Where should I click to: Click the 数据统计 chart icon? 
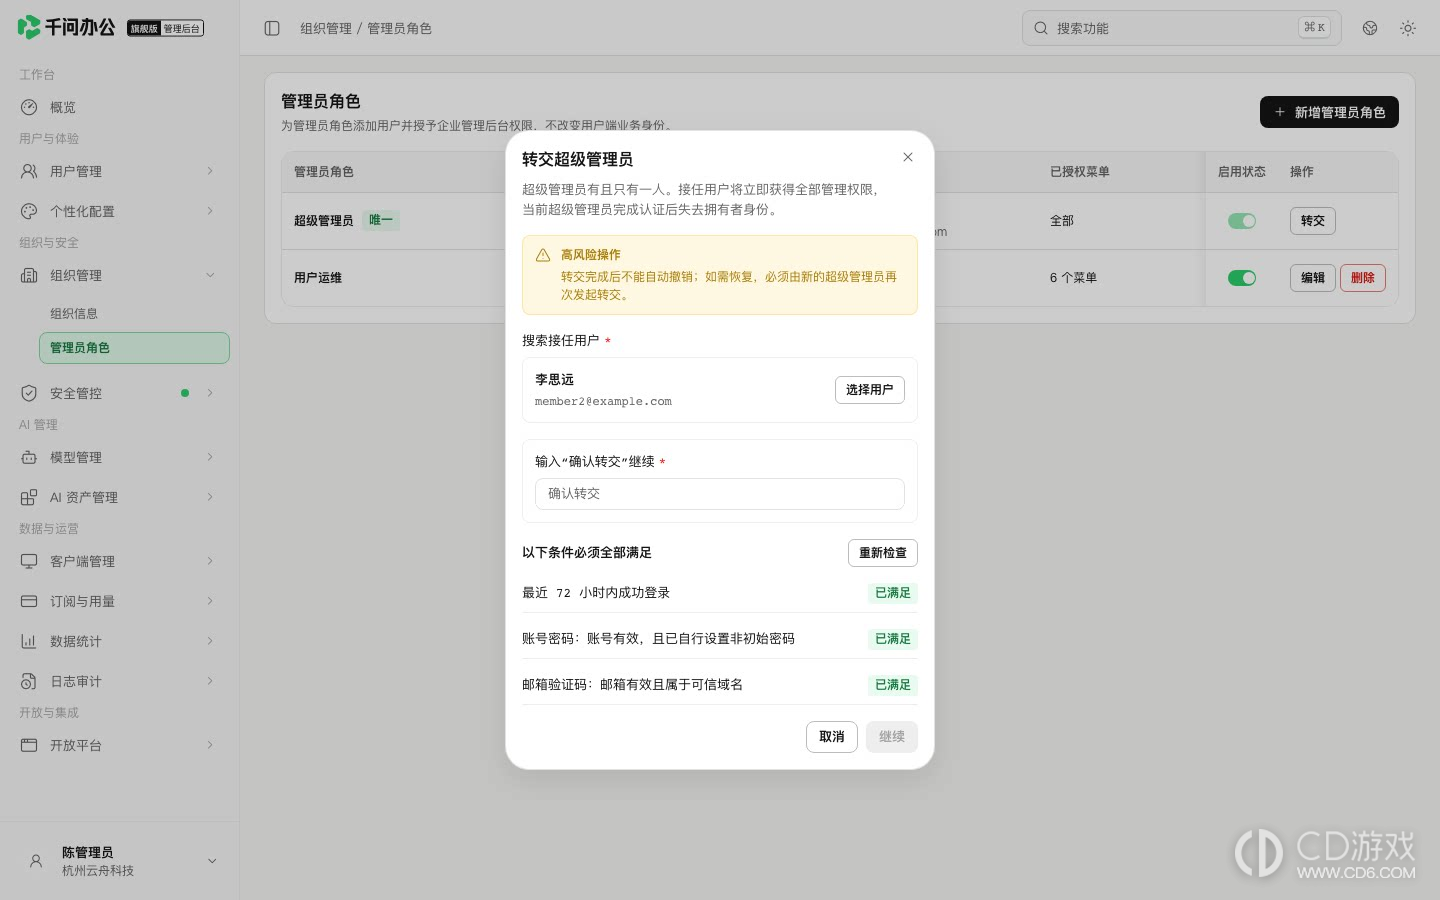(29, 641)
